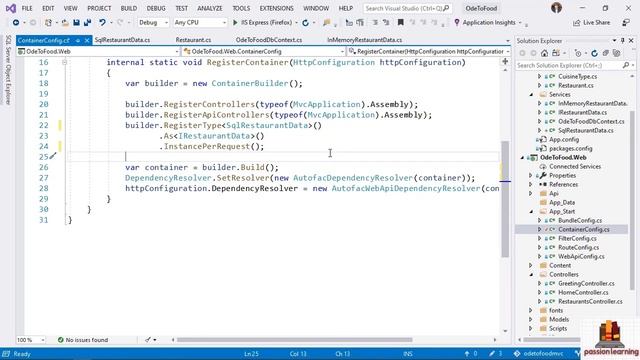This screenshot has height=360, width=640.
Task: Select WebApiConfig.cs in Solution Explorer
Action: pyautogui.click(x=581, y=256)
